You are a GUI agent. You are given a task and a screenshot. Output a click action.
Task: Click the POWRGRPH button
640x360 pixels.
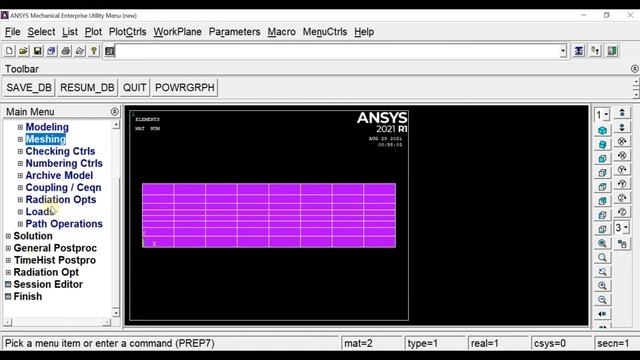point(185,88)
